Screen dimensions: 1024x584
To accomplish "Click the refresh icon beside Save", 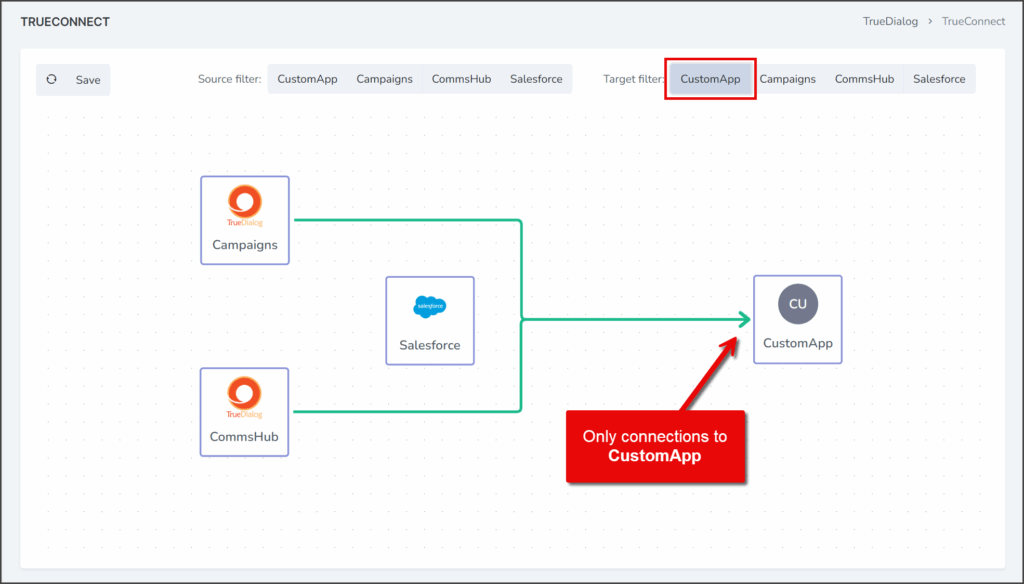I will (52, 80).
